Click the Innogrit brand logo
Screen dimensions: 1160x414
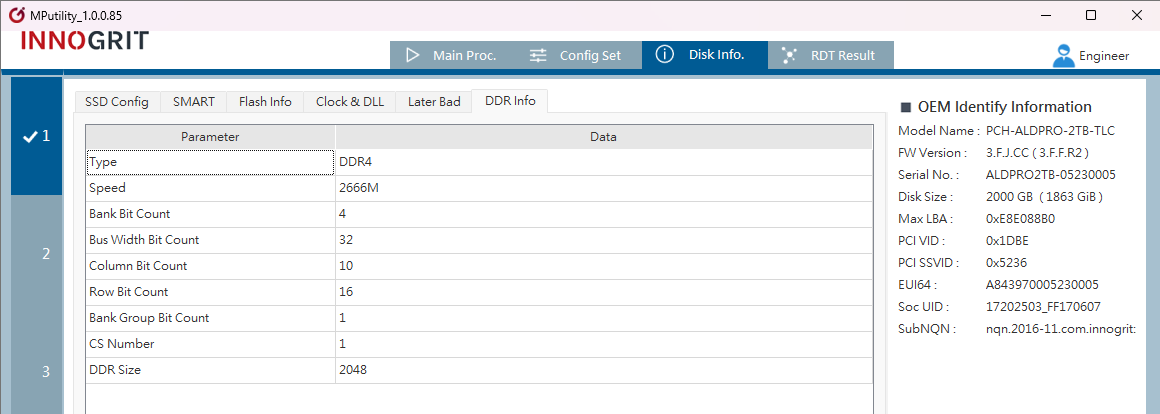point(85,42)
